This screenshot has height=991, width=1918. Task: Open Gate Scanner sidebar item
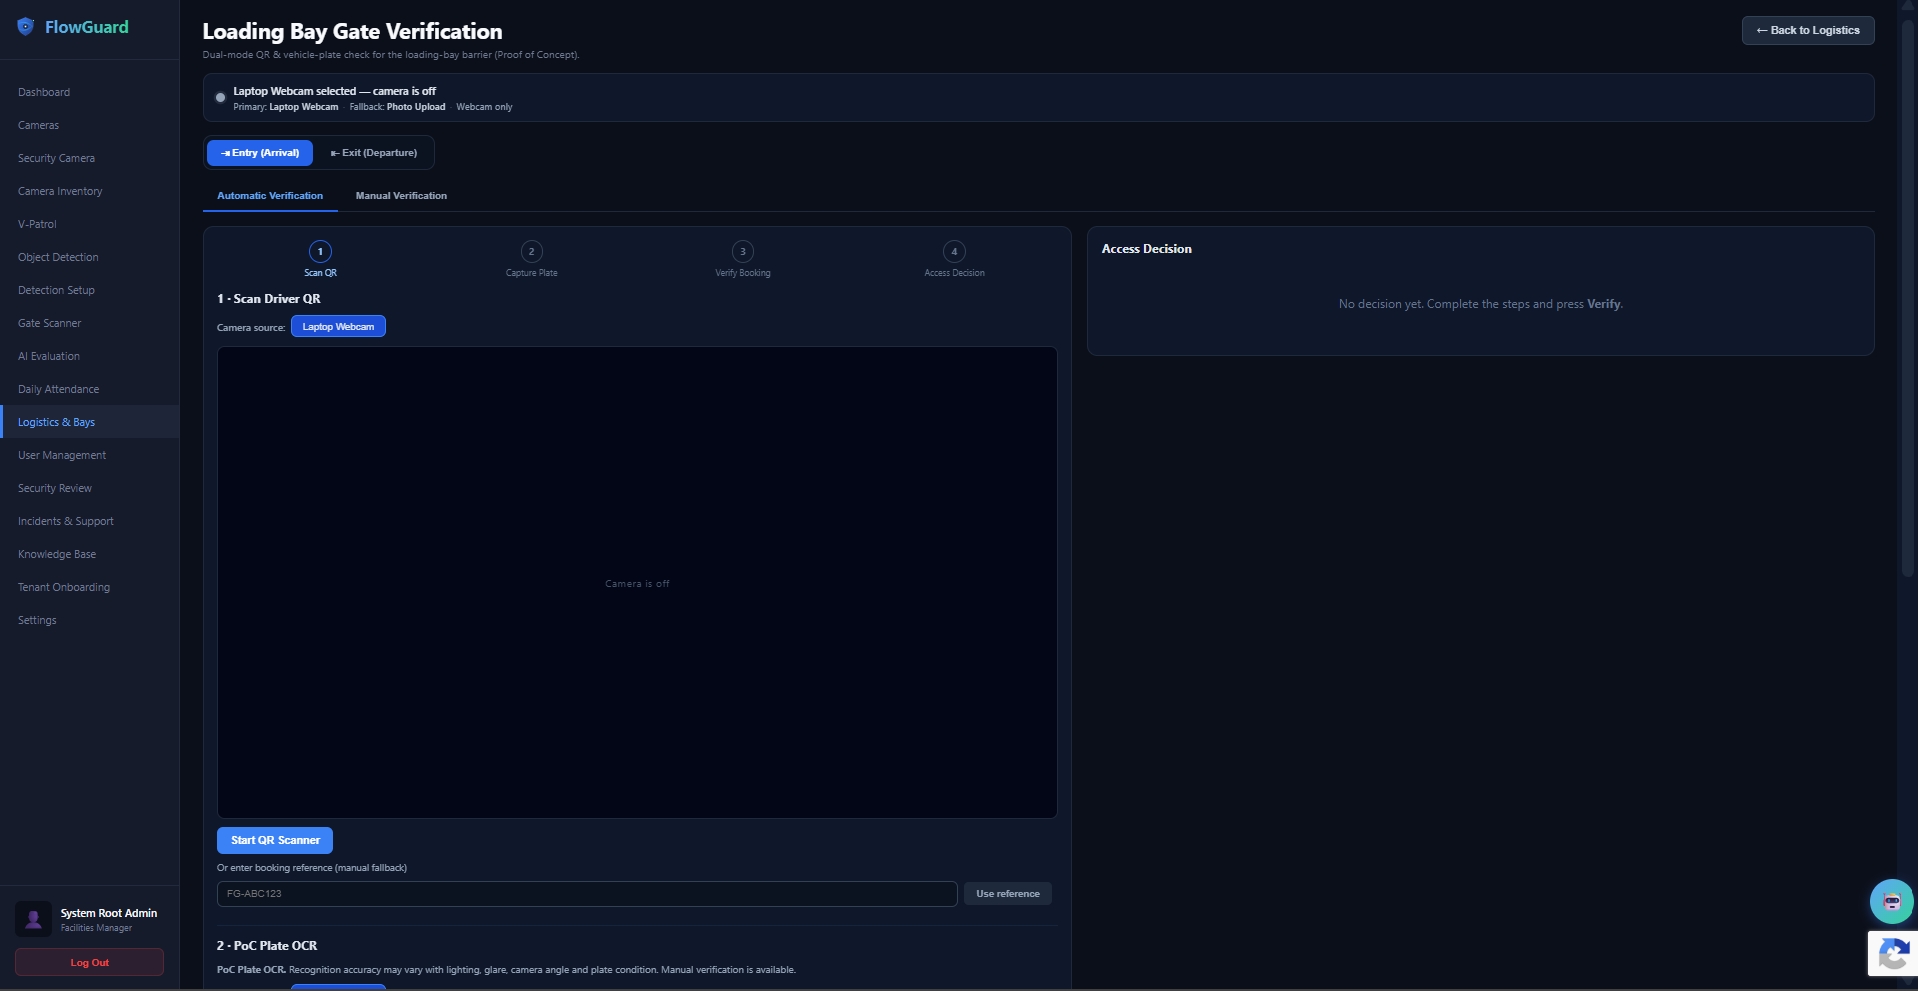tap(90, 323)
